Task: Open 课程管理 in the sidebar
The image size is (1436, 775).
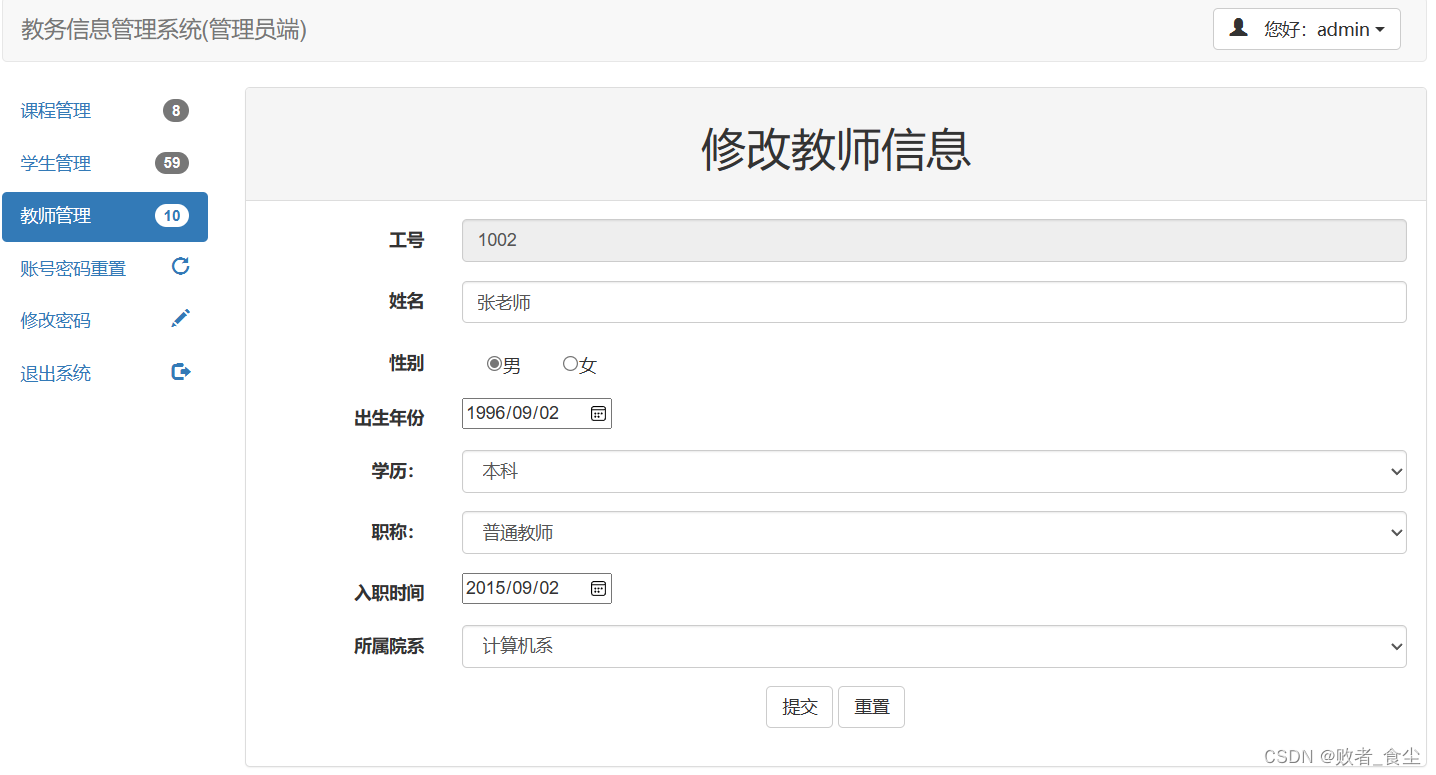Action: click(x=105, y=111)
